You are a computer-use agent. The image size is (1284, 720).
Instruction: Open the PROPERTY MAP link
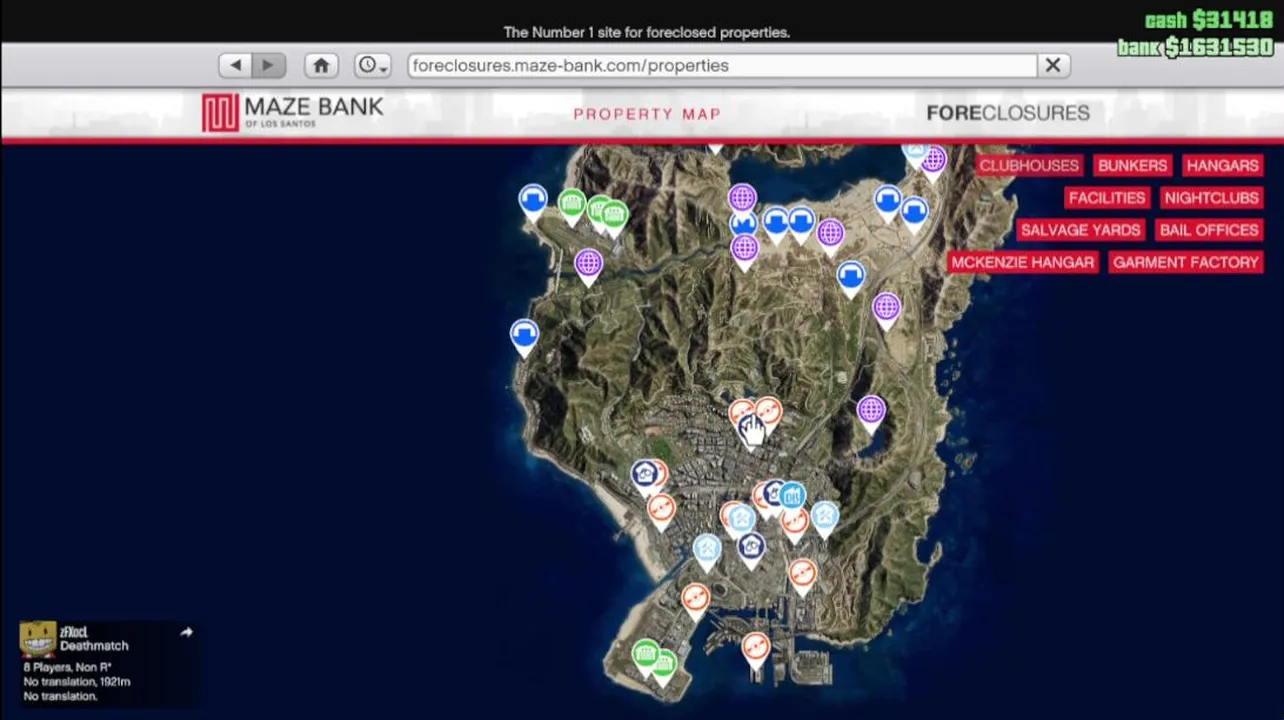coord(647,114)
